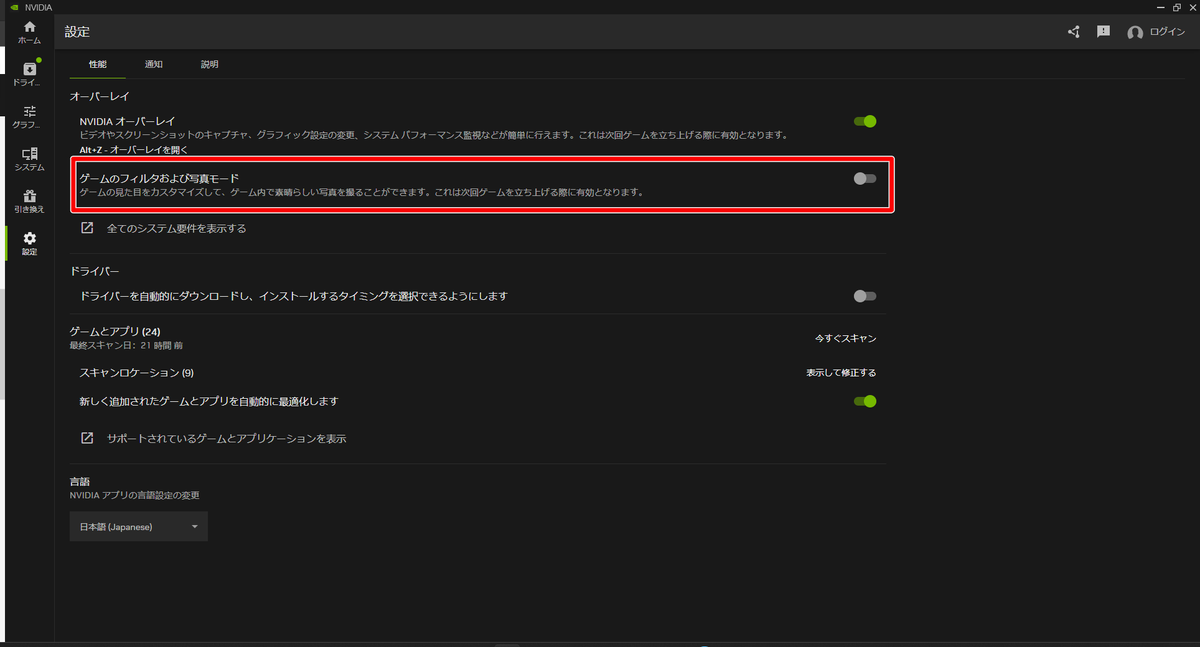This screenshot has height=647, width=1200.
Task: Select the 設定 gear in sidebar
Action: [x=29, y=244]
